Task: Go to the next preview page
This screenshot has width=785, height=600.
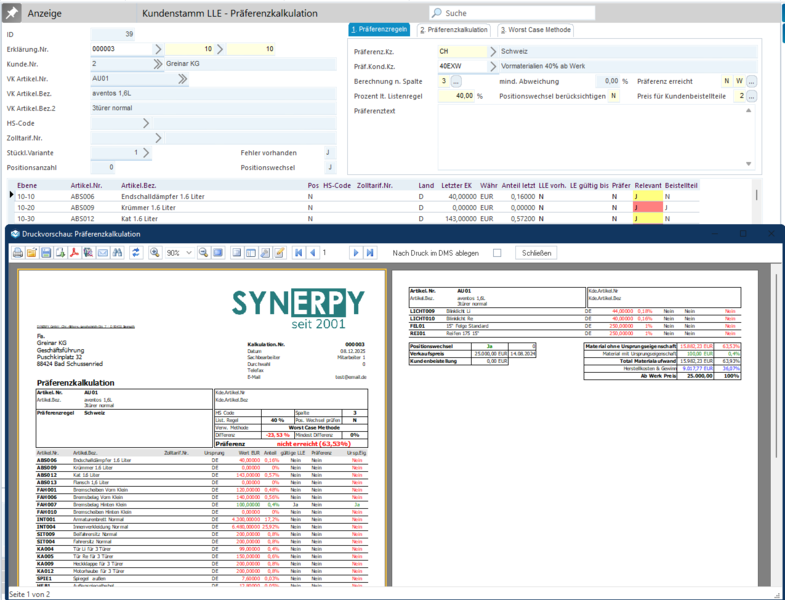Action: pos(356,253)
